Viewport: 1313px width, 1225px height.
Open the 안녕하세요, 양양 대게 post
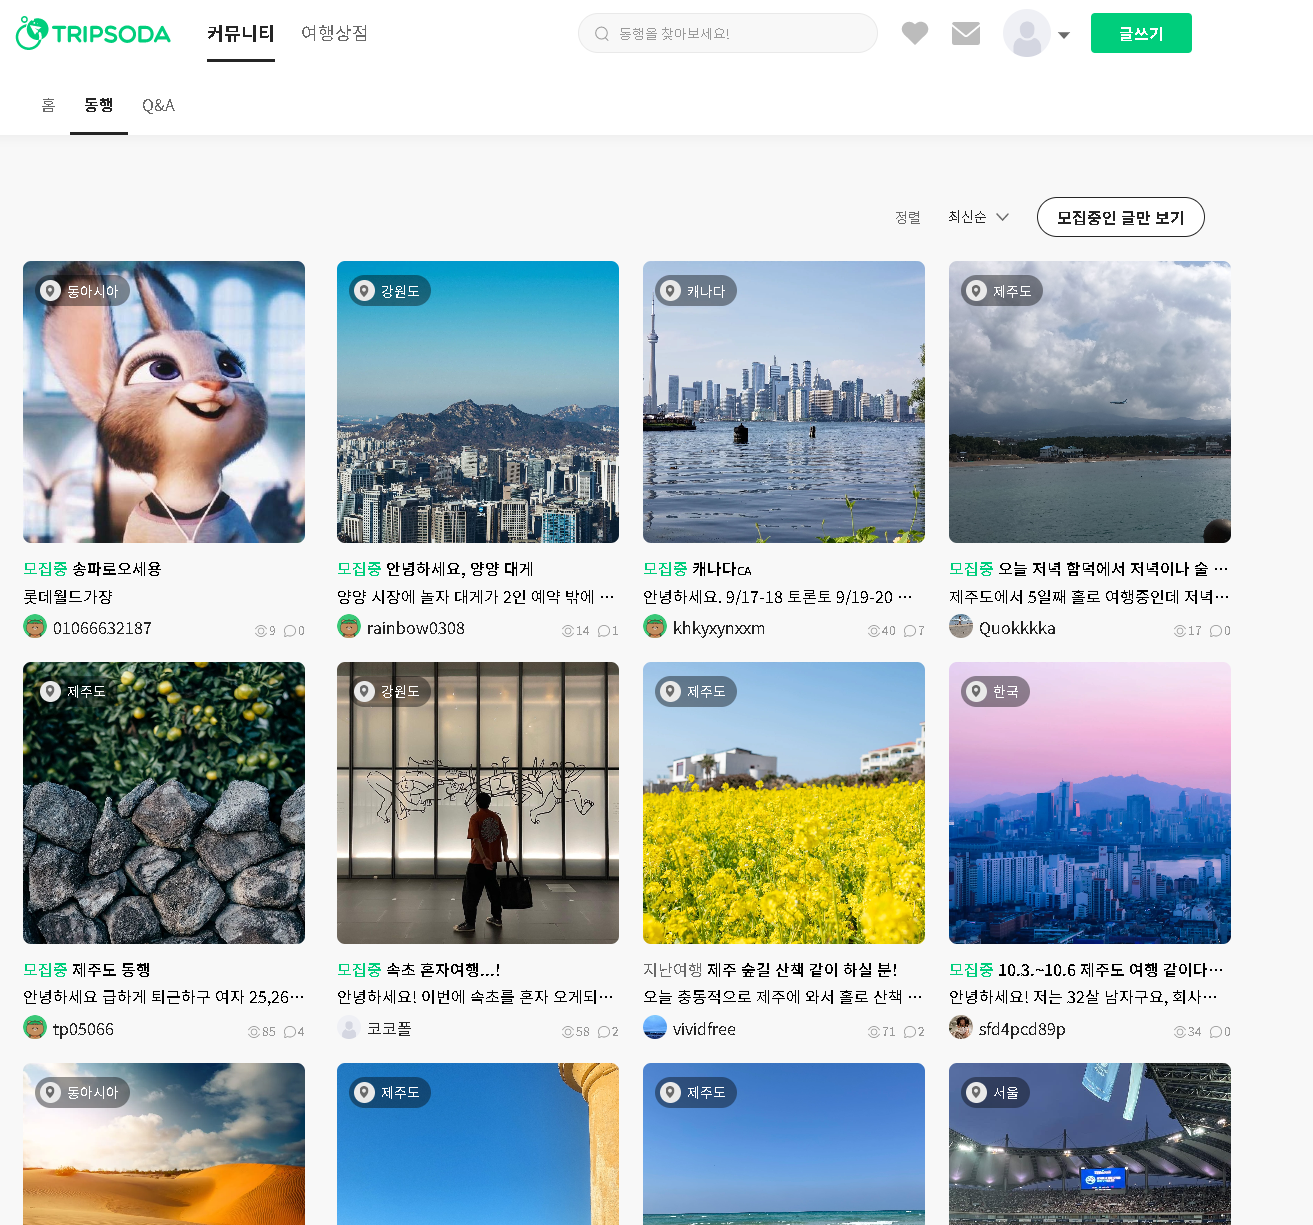459,569
